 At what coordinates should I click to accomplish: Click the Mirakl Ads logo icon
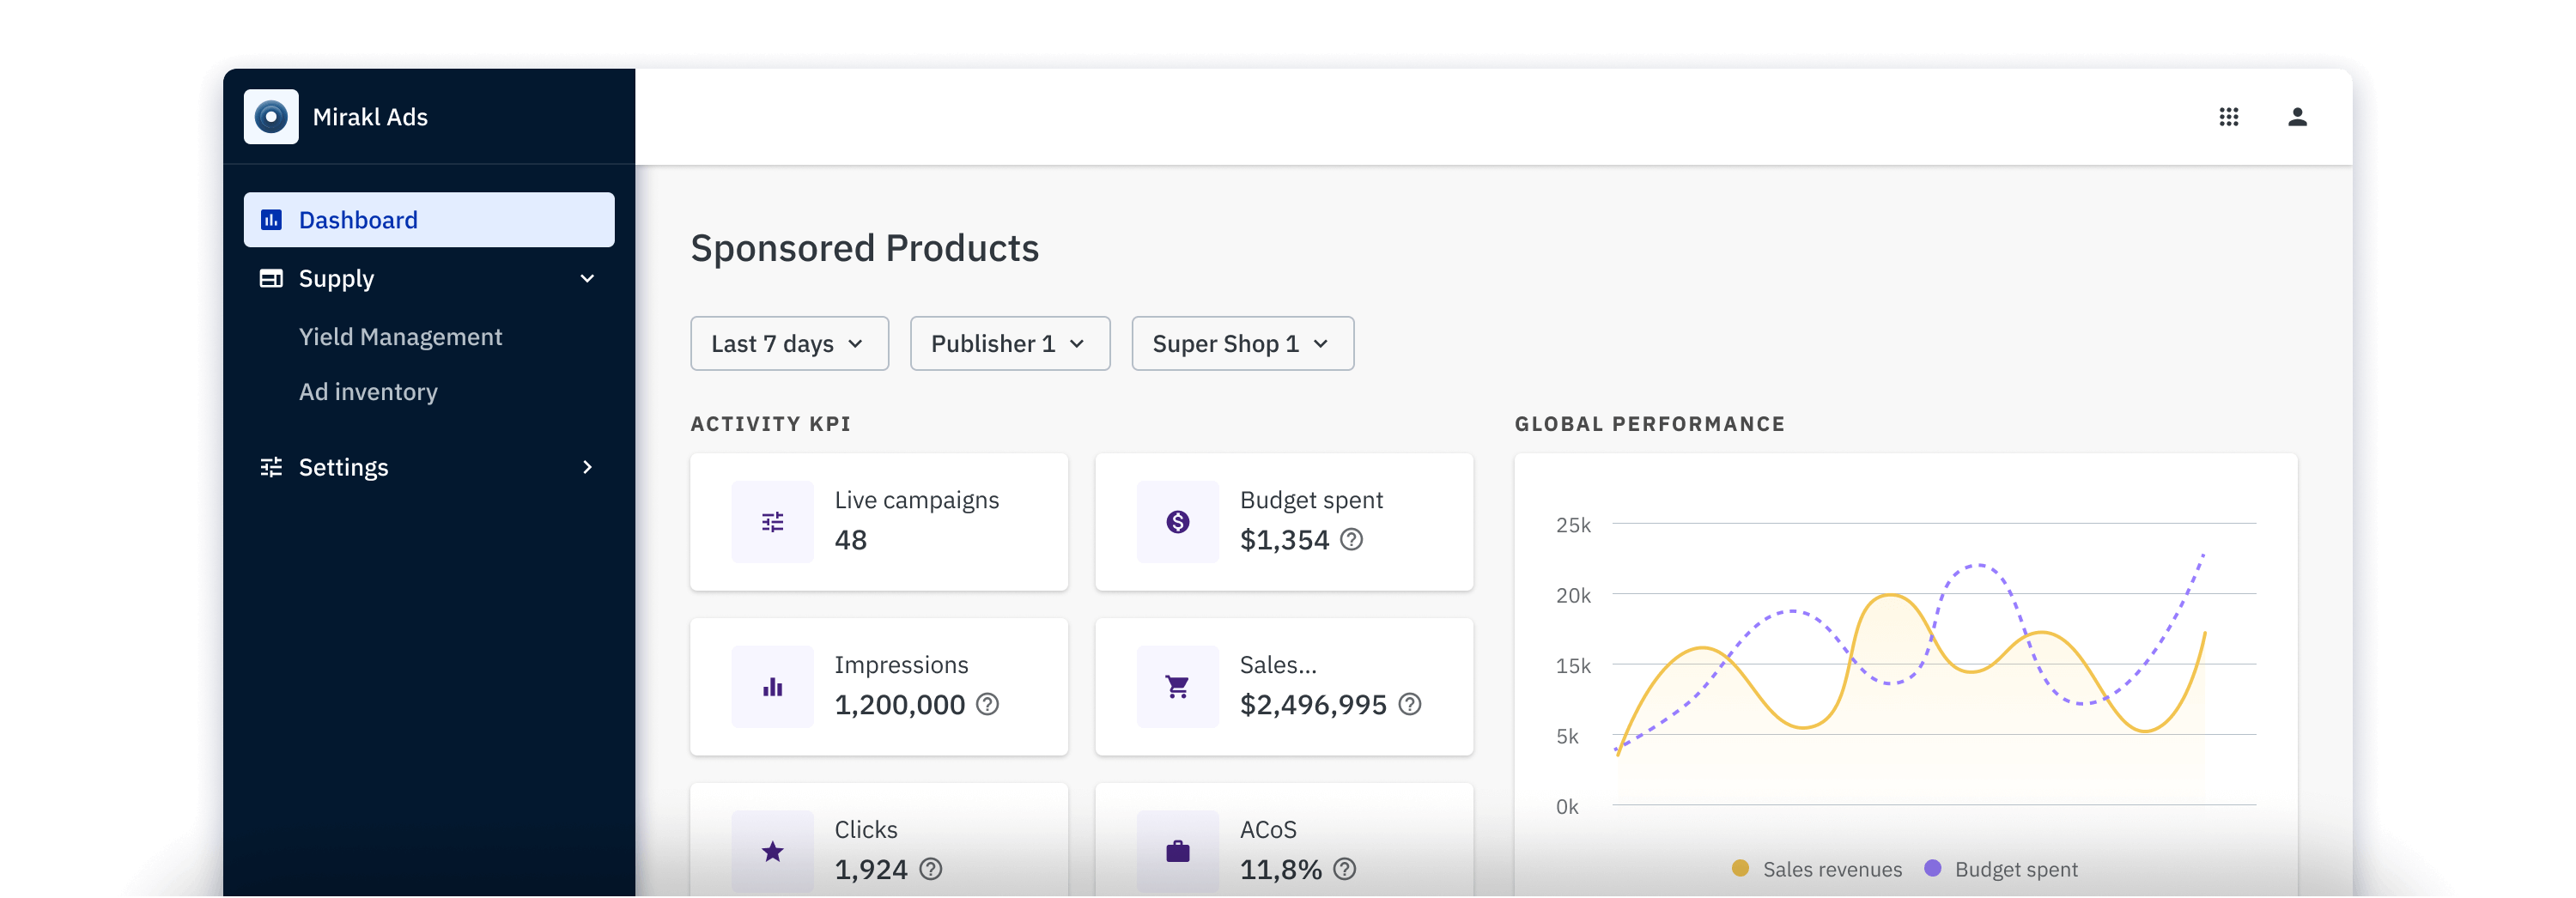coord(270,117)
